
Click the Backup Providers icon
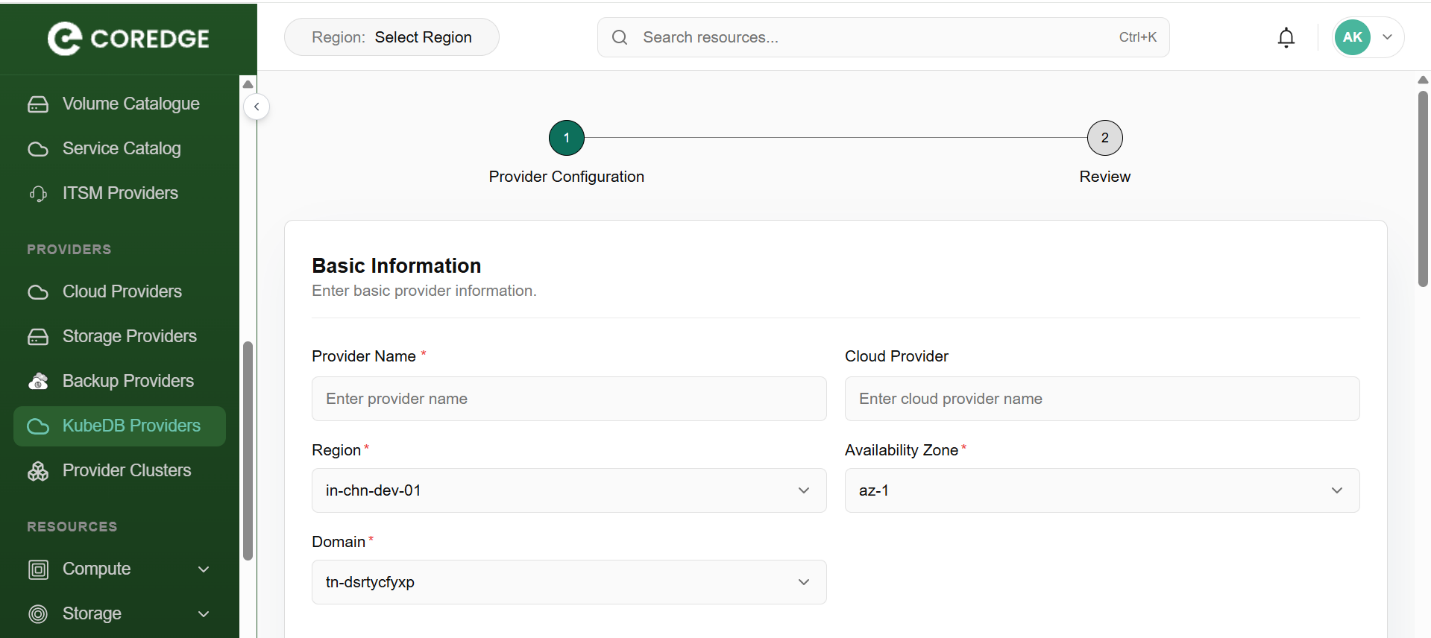[x=38, y=381]
